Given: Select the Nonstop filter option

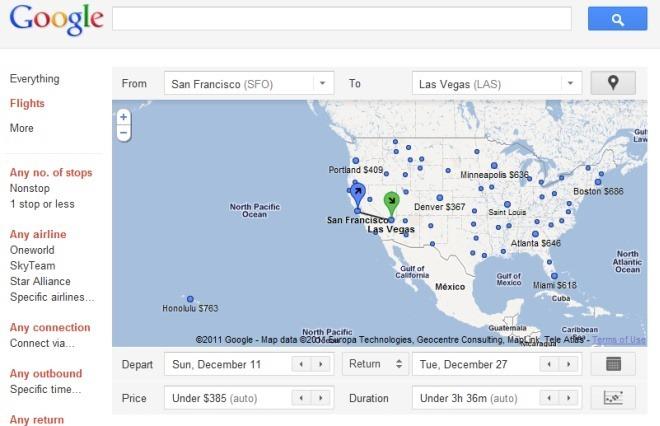Looking at the screenshot, I should [x=30, y=187].
